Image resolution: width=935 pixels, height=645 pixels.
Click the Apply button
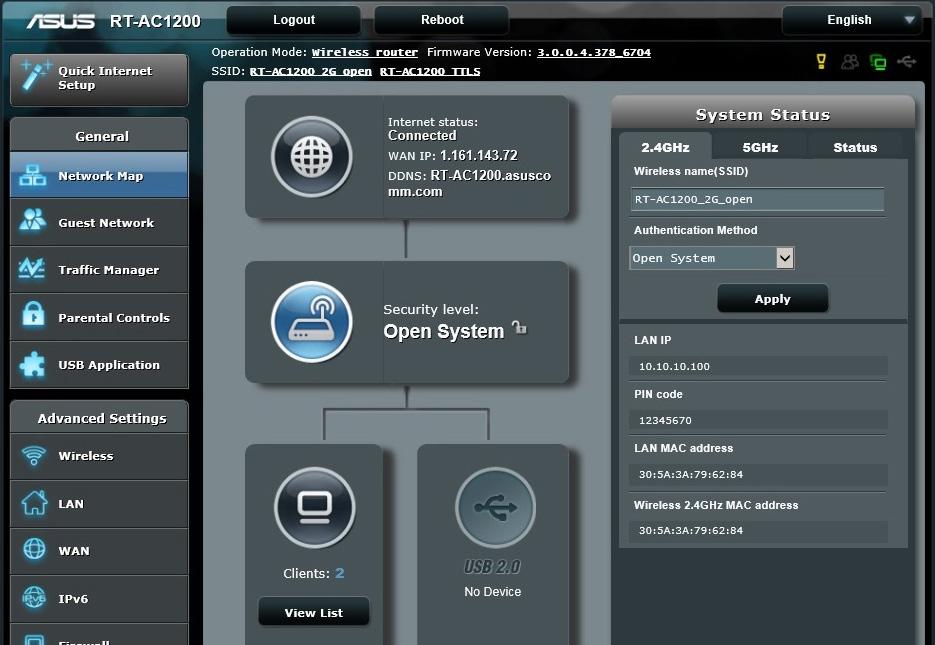773,298
